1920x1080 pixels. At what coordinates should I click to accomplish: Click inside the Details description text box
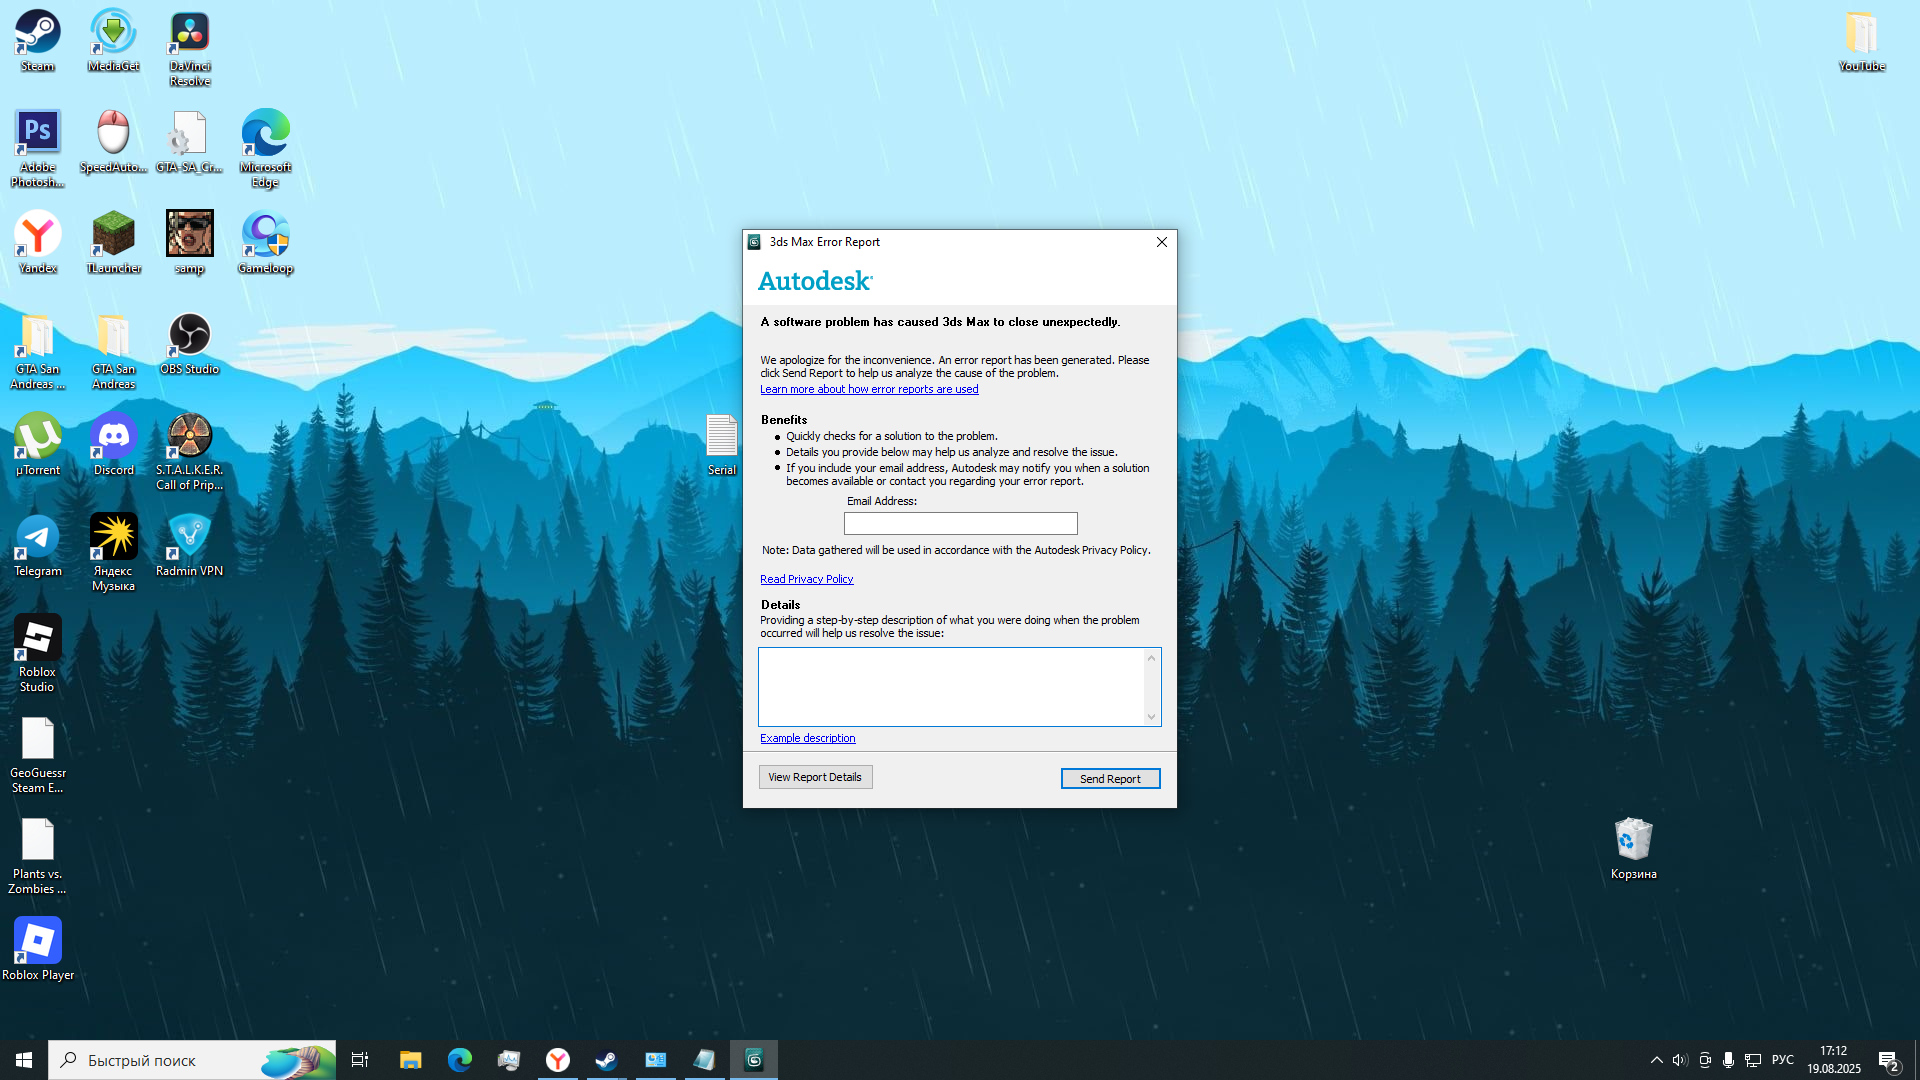[951, 686]
